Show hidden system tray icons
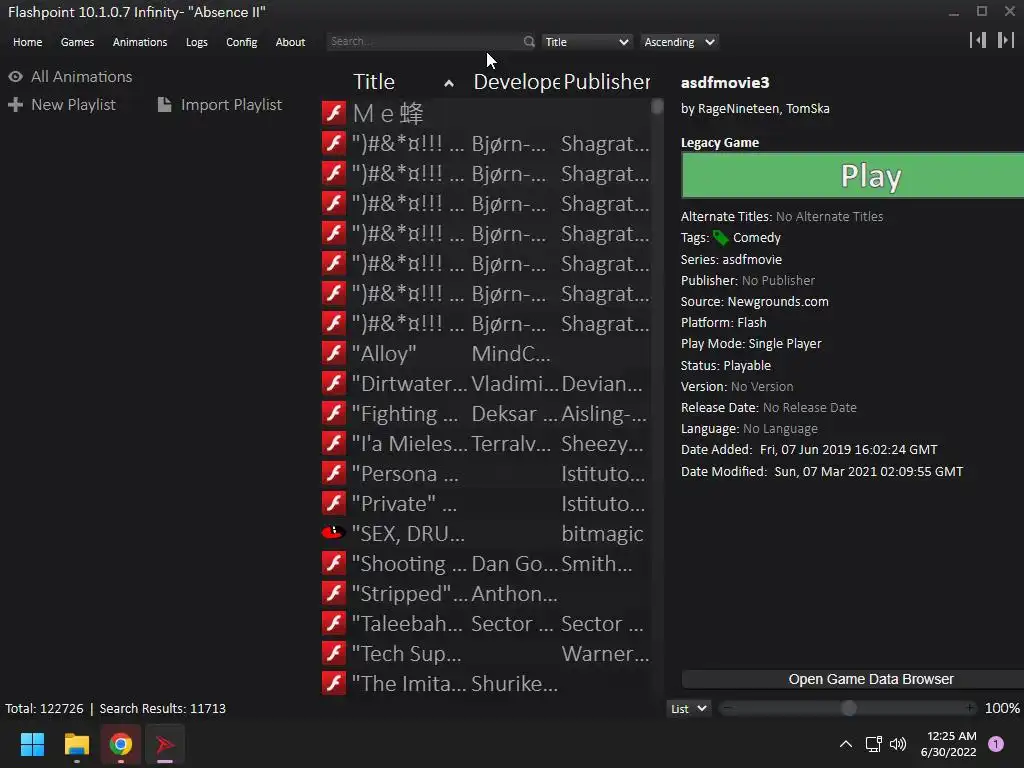 (x=846, y=744)
